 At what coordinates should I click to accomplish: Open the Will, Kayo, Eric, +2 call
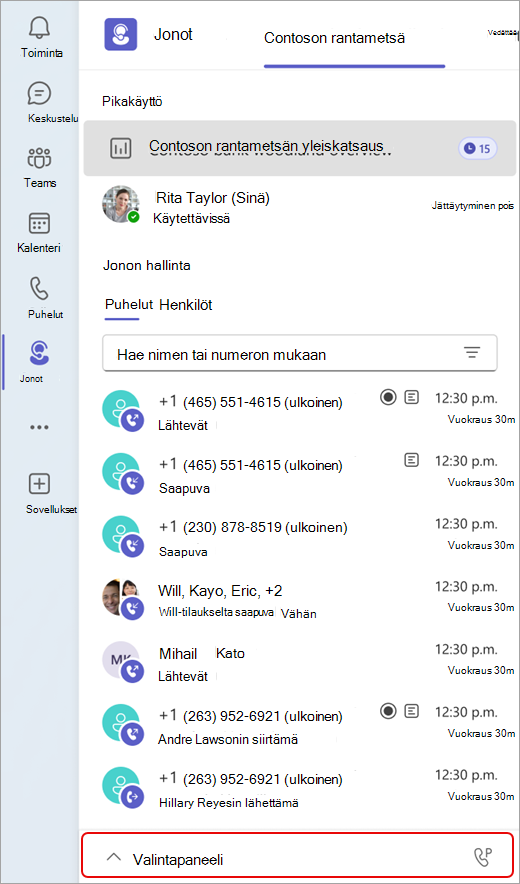(309, 599)
